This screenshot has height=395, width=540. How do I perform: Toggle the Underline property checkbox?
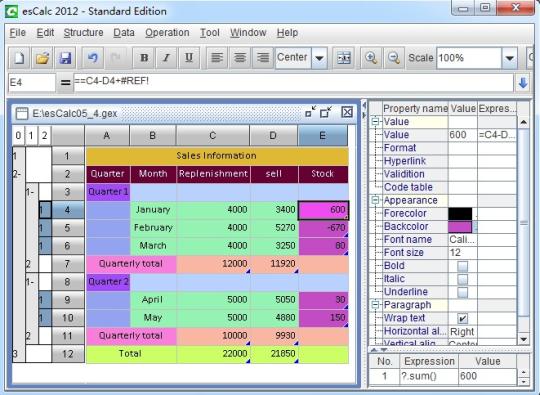click(x=463, y=292)
